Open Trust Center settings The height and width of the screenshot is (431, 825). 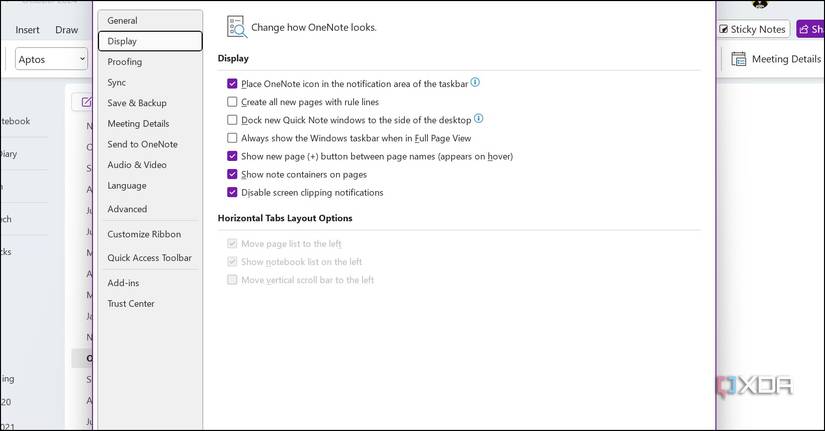coord(150,304)
